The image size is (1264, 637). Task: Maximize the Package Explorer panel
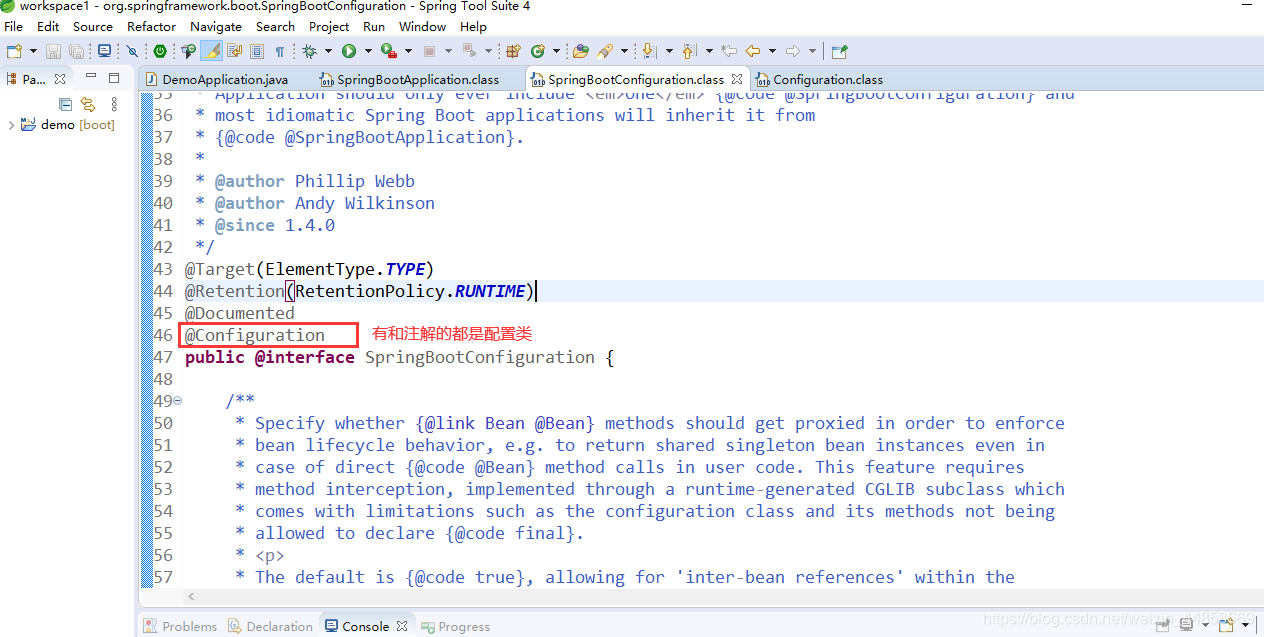pyautogui.click(x=114, y=77)
